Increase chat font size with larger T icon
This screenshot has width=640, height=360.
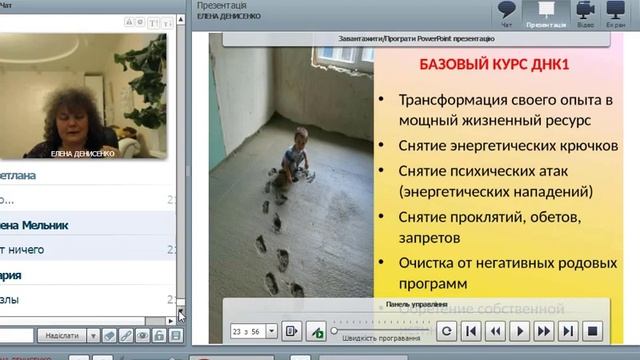pos(153,23)
